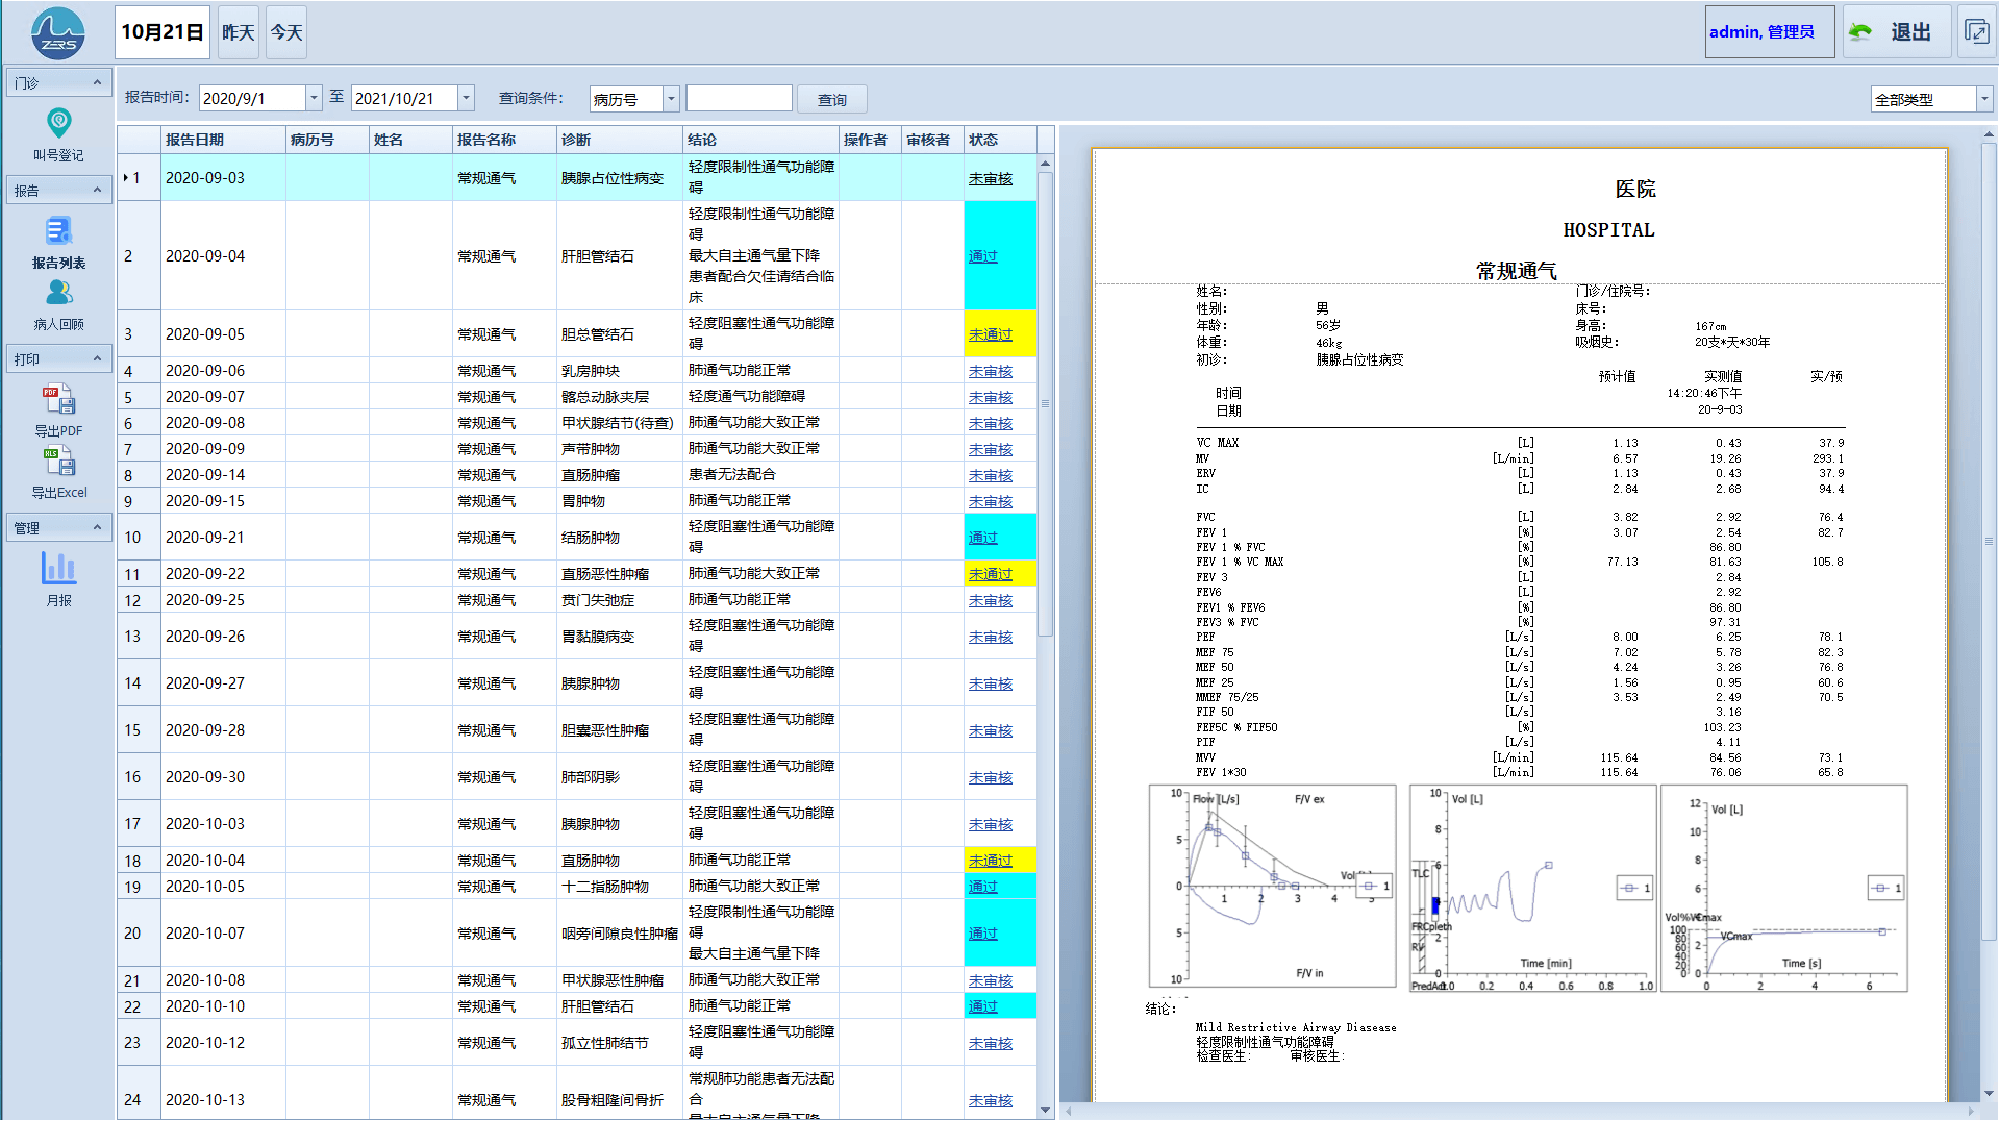Select the 胃肿物 diagnosis cell
The width and height of the screenshot is (2000, 1124).
(x=619, y=501)
